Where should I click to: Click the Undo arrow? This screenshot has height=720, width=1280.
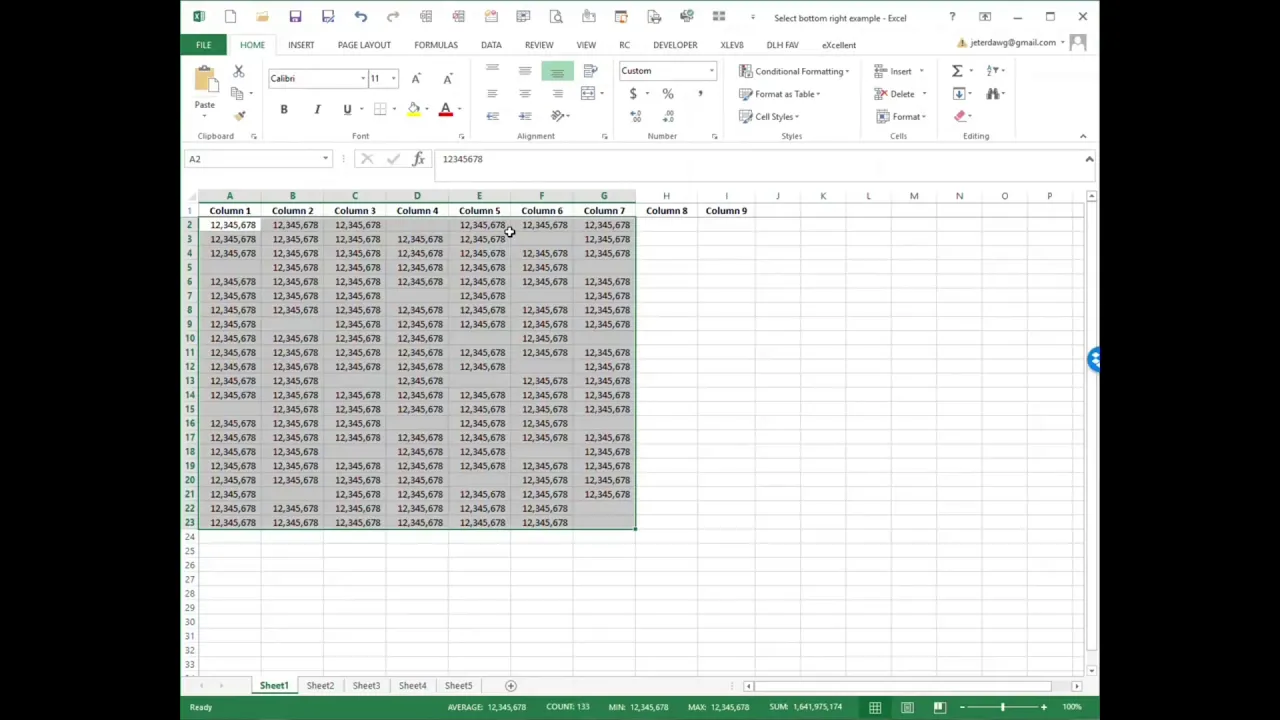pyautogui.click(x=360, y=17)
